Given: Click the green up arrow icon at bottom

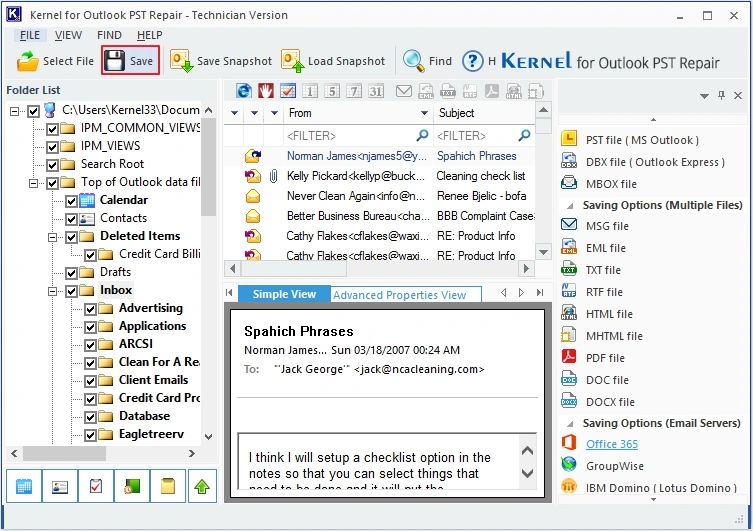Looking at the screenshot, I should coord(202,486).
